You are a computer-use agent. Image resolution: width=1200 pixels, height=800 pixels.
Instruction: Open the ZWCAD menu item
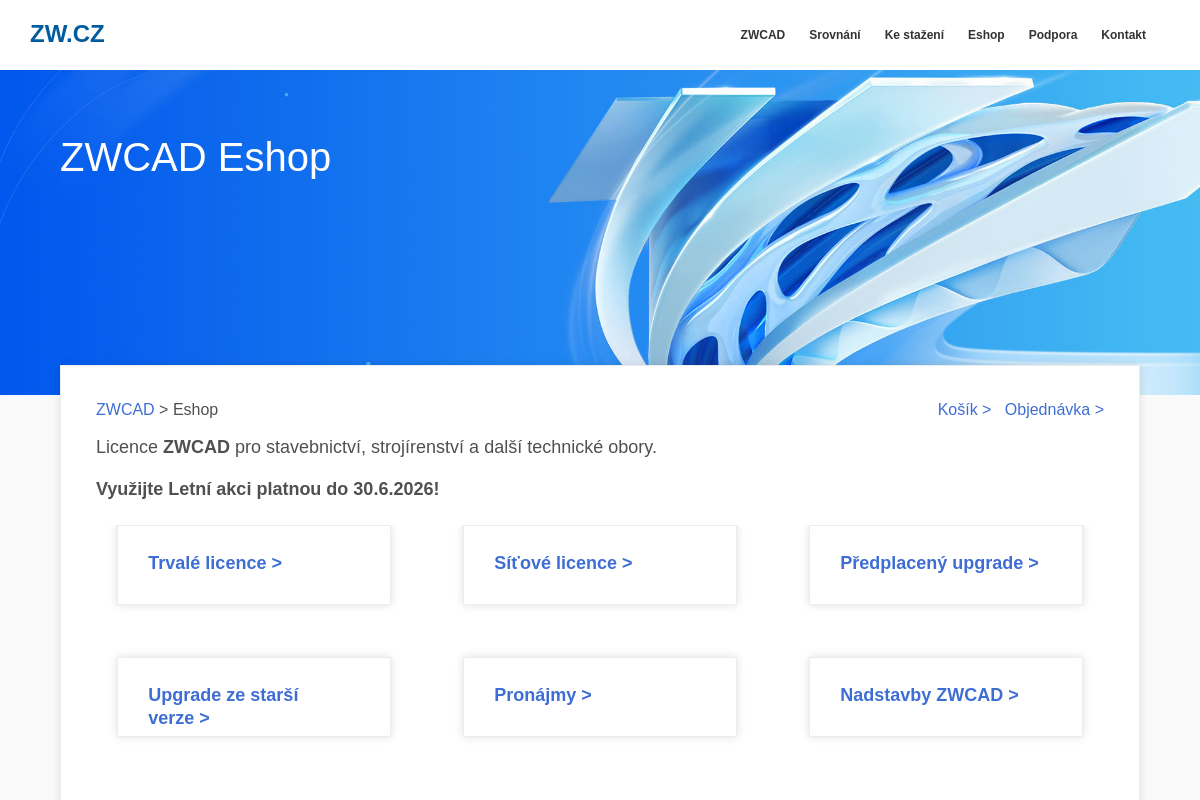coord(763,35)
